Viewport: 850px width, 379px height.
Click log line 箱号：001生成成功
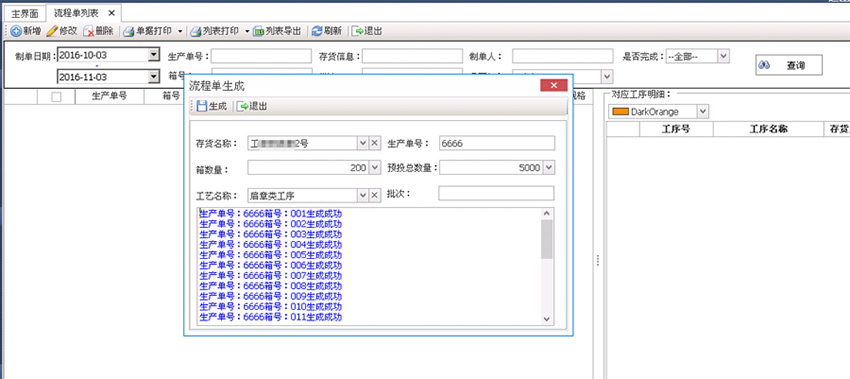[271, 214]
